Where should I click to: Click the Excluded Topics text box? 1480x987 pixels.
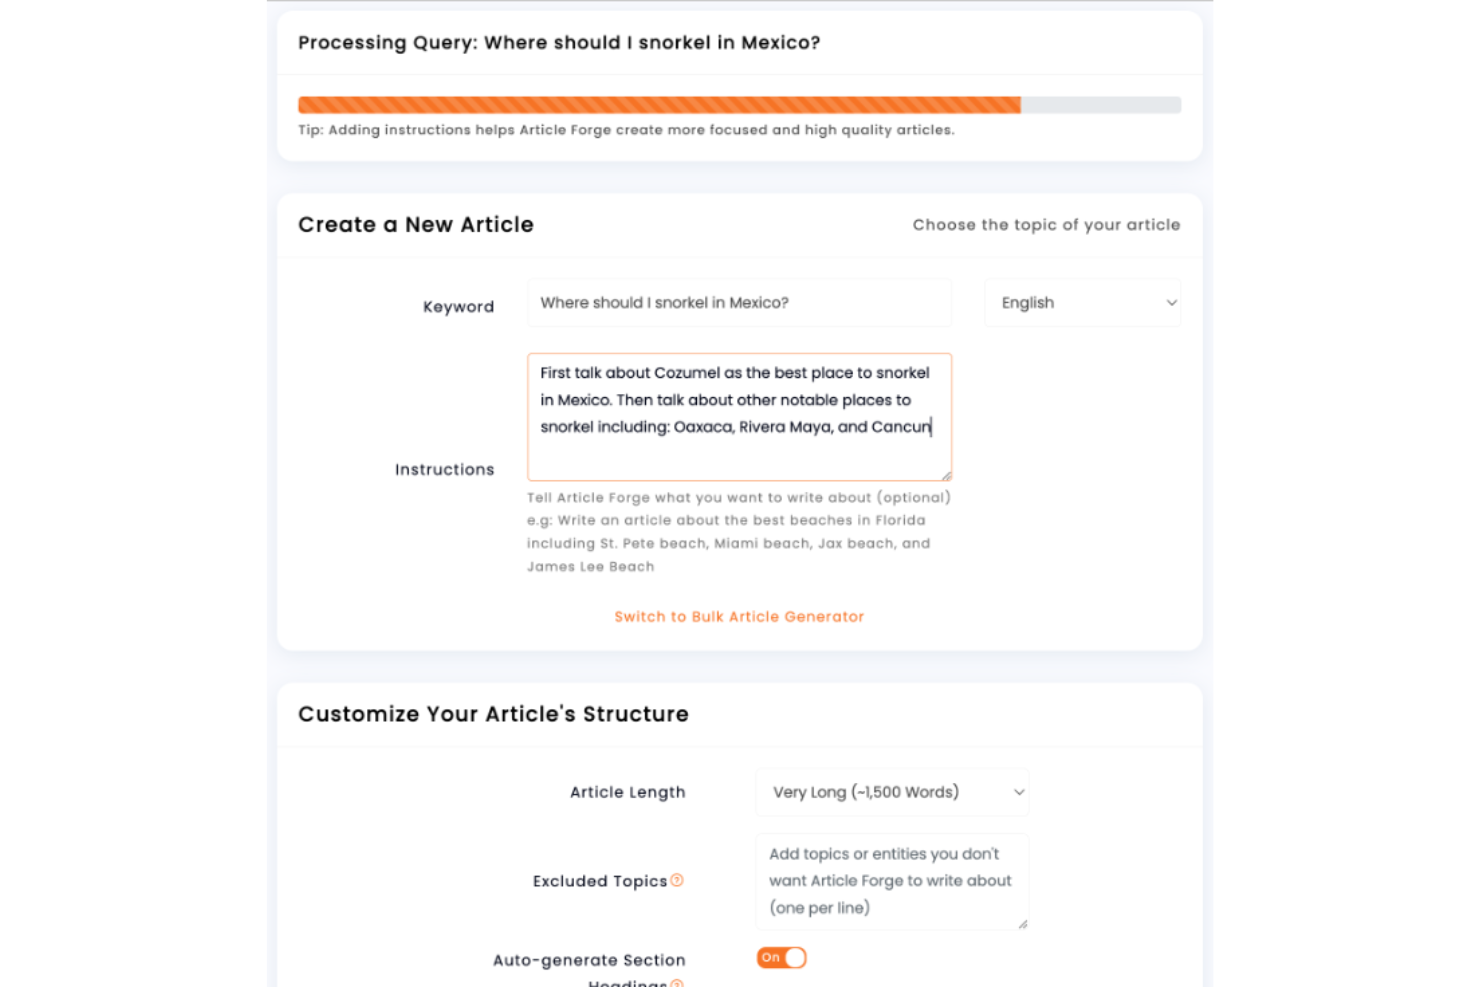(892, 881)
